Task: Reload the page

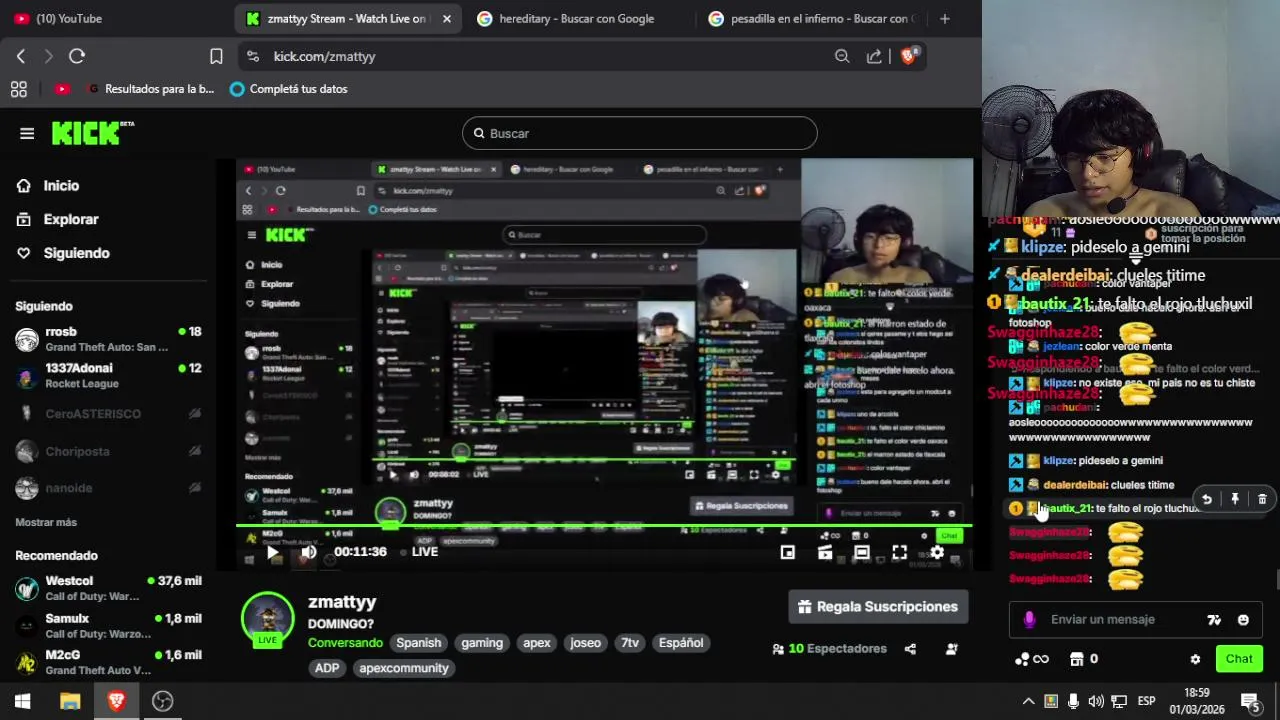Action: [77, 56]
